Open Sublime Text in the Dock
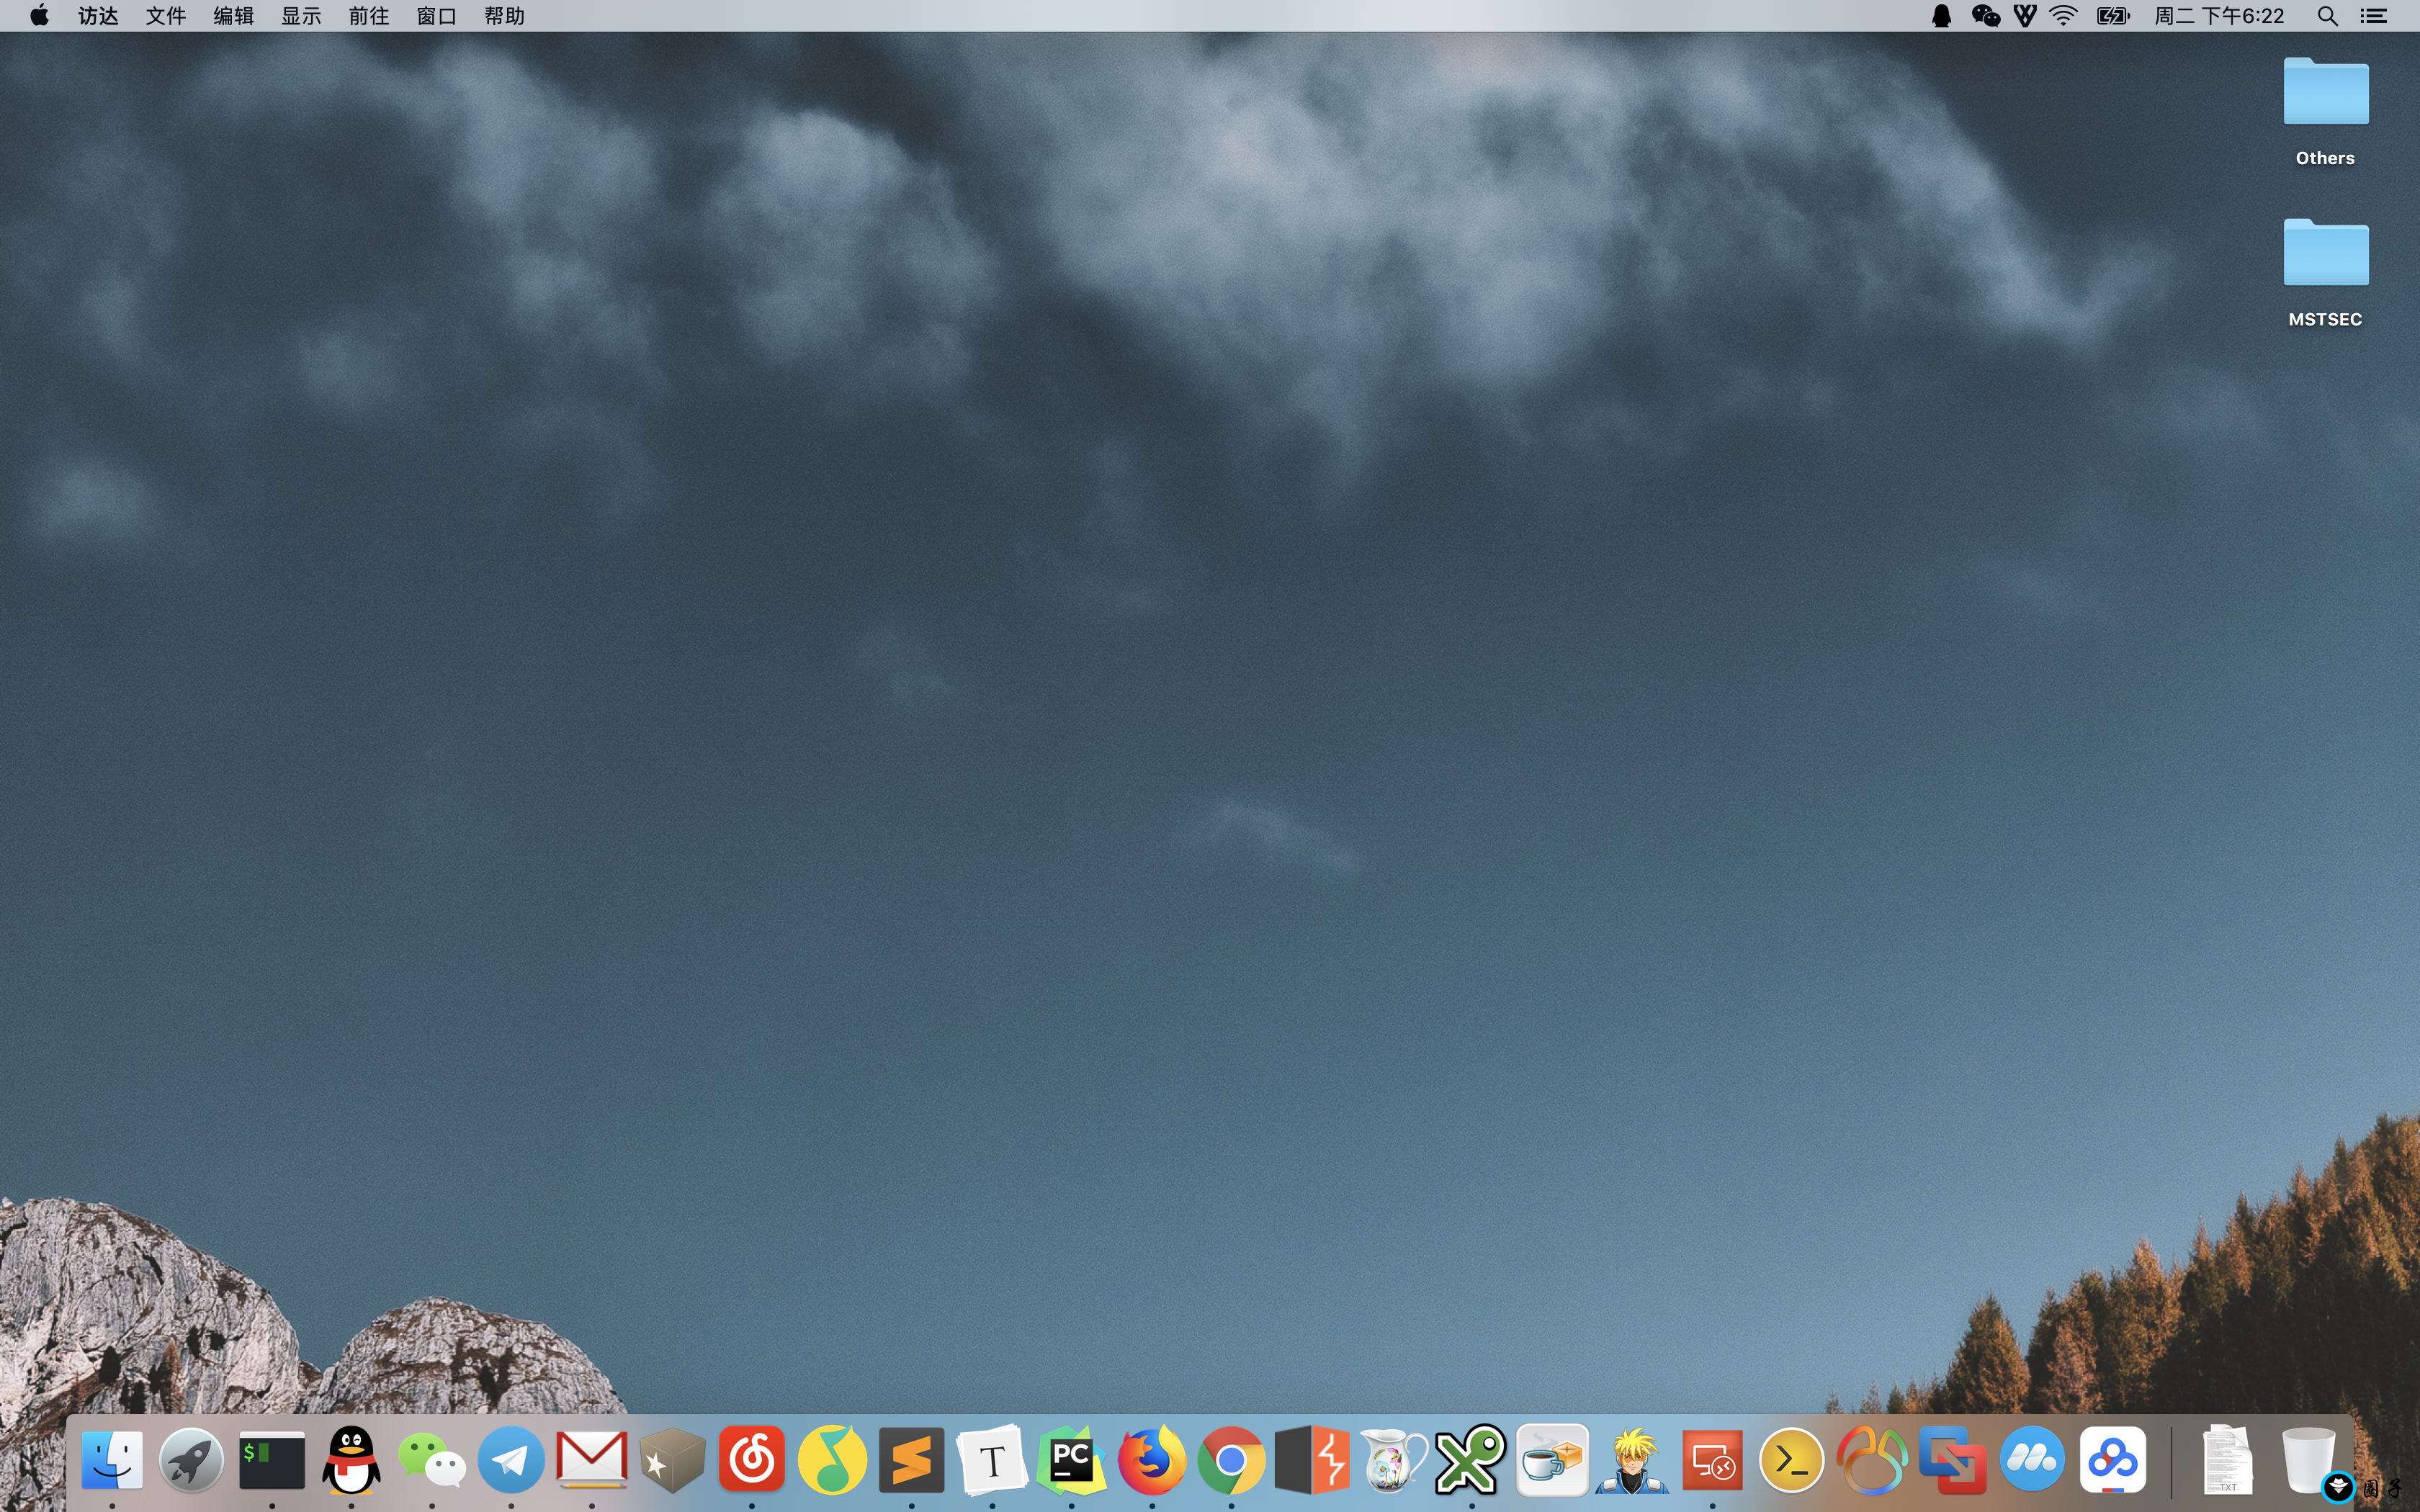This screenshot has width=2420, height=1512. [x=911, y=1460]
